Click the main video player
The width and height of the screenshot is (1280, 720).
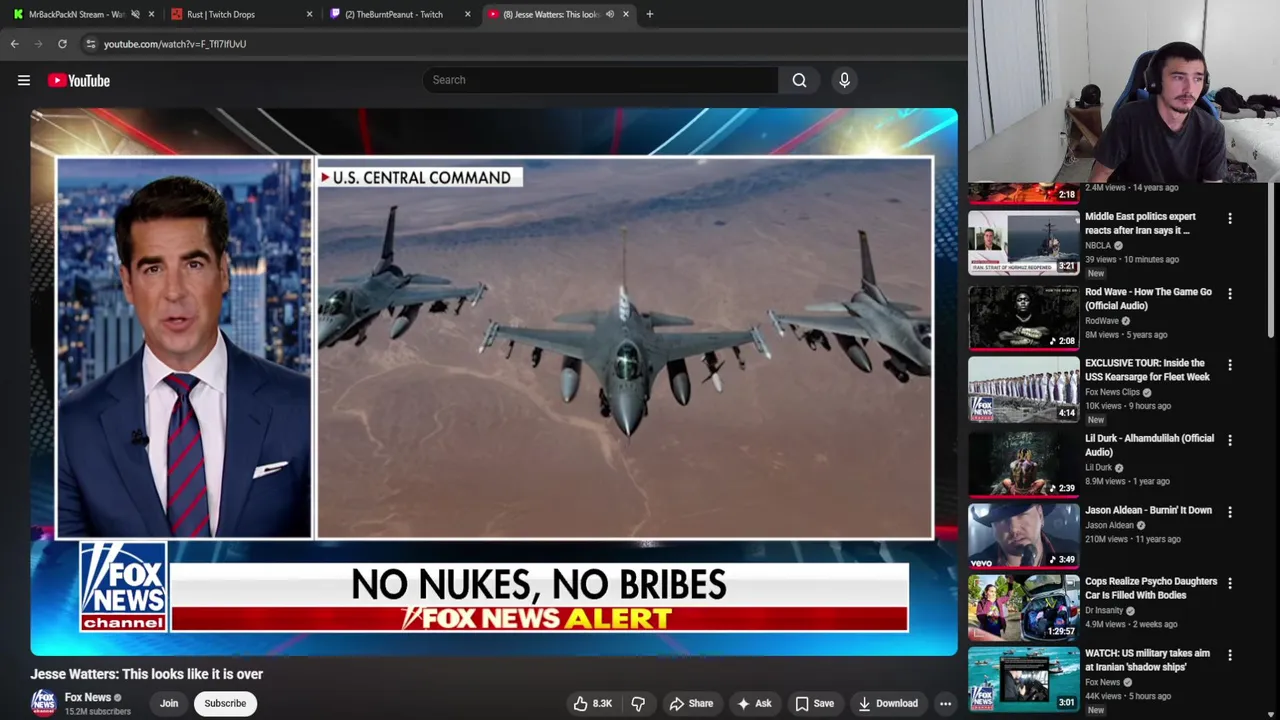coord(494,382)
